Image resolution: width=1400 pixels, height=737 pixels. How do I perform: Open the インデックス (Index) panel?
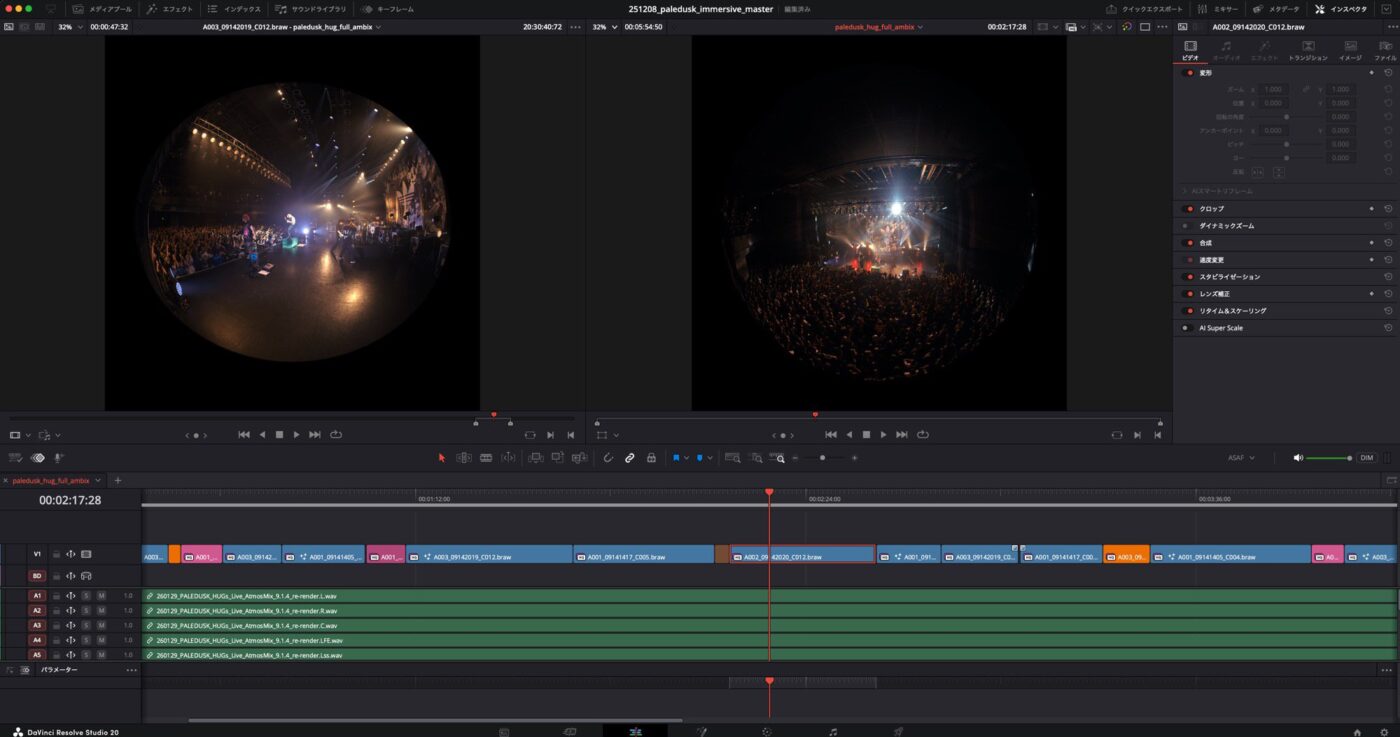coord(234,9)
